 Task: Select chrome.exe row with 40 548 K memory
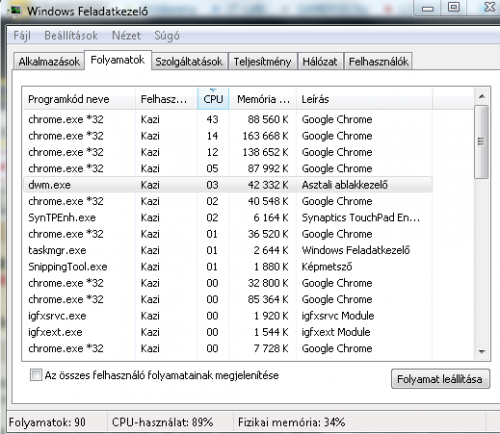228,201
